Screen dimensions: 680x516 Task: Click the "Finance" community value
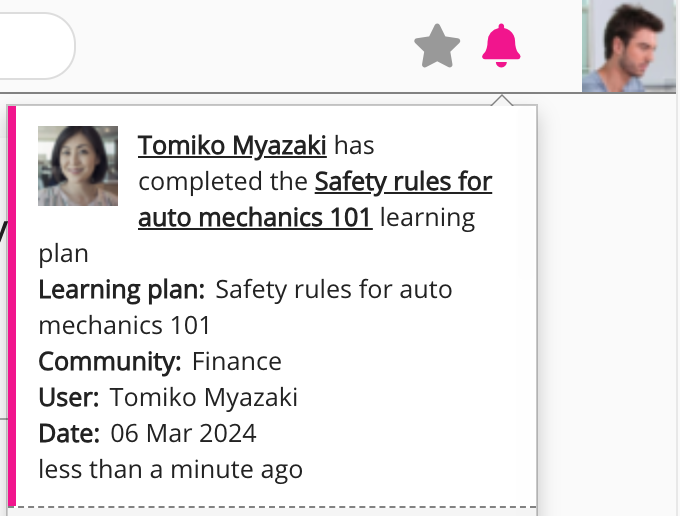coord(237,361)
